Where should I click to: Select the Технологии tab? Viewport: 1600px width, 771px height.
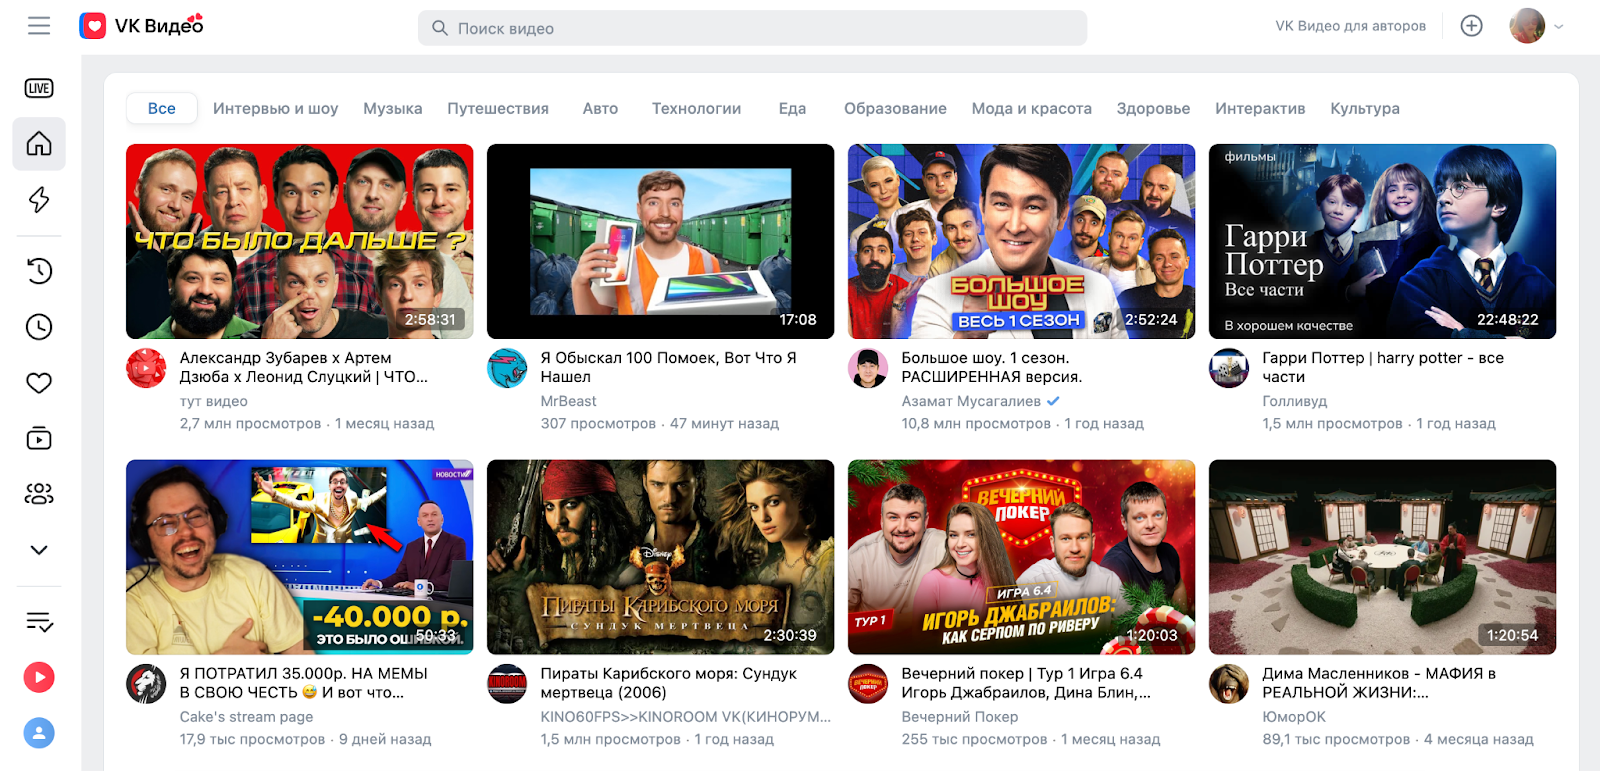[696, 108]
